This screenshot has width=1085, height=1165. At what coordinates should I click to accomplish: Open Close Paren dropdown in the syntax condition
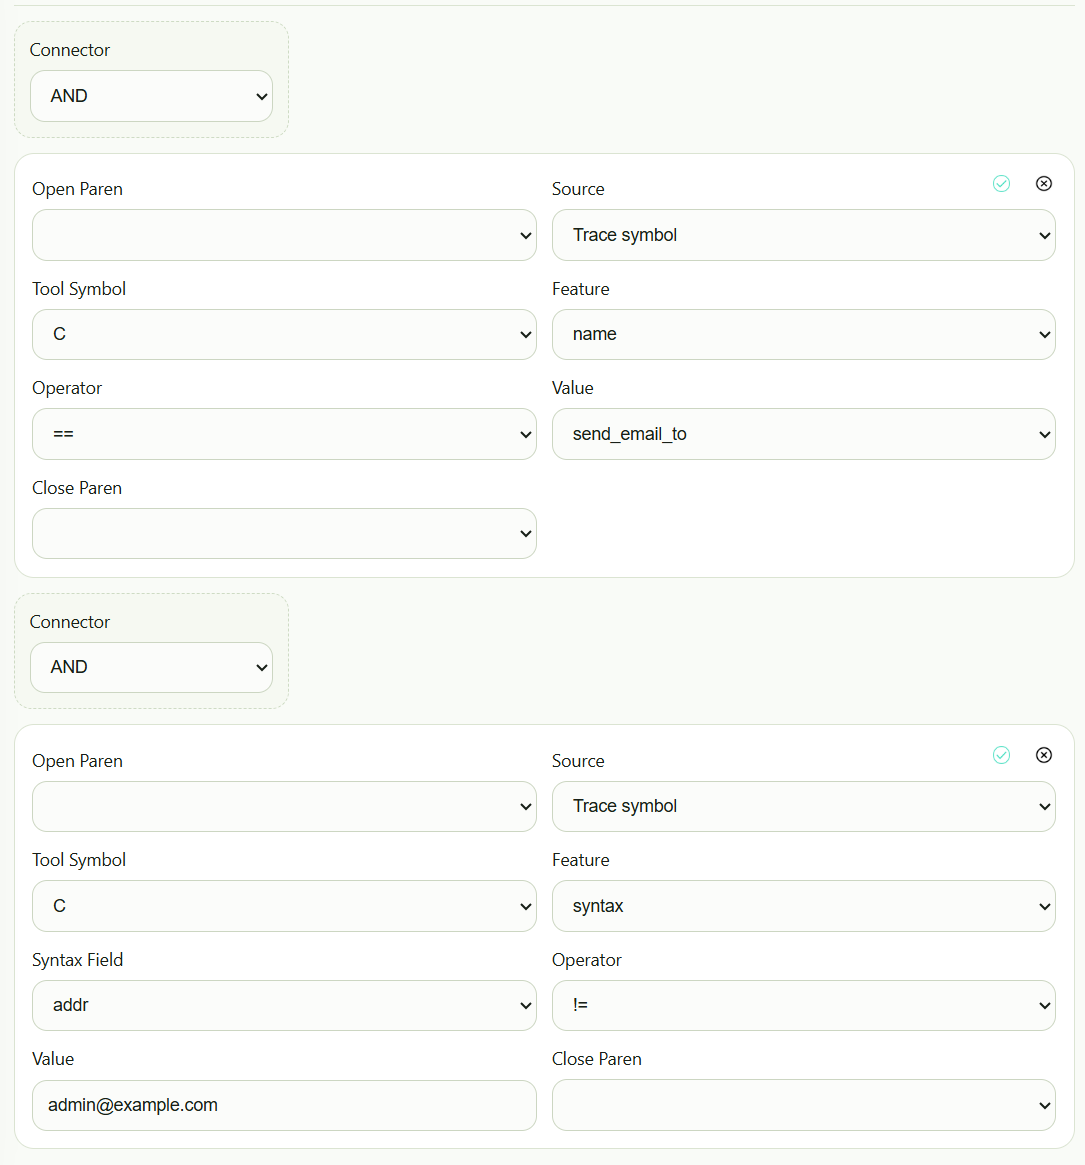(x=803, y=1106)
